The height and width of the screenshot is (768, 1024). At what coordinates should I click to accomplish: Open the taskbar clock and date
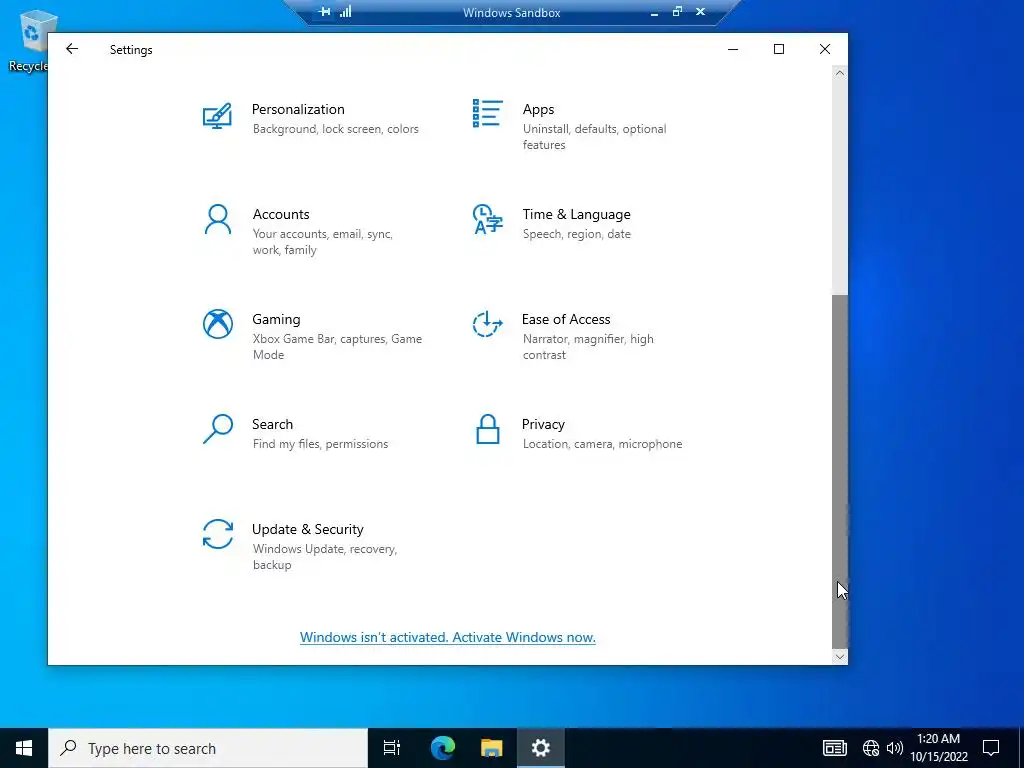point(938,748)
